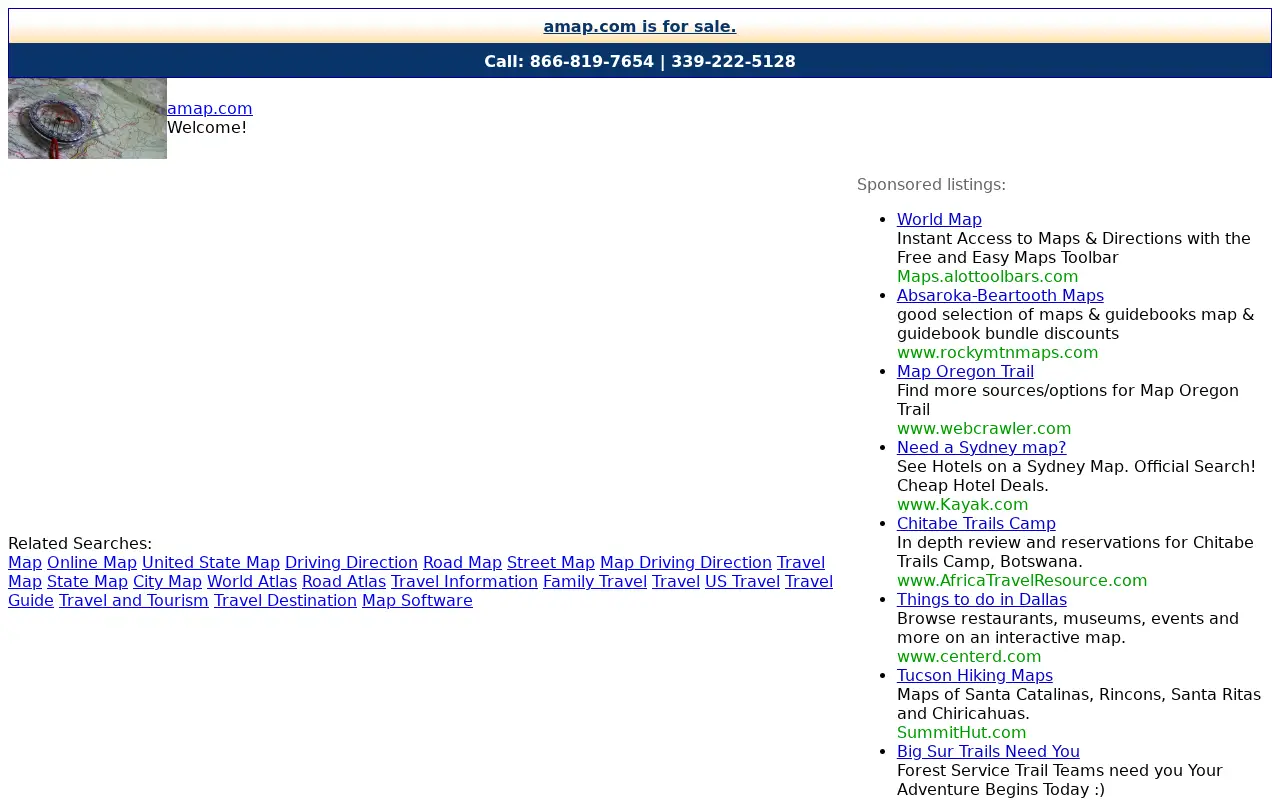
Task: Click the 'Welcome!' text
Action: (207, 127)
